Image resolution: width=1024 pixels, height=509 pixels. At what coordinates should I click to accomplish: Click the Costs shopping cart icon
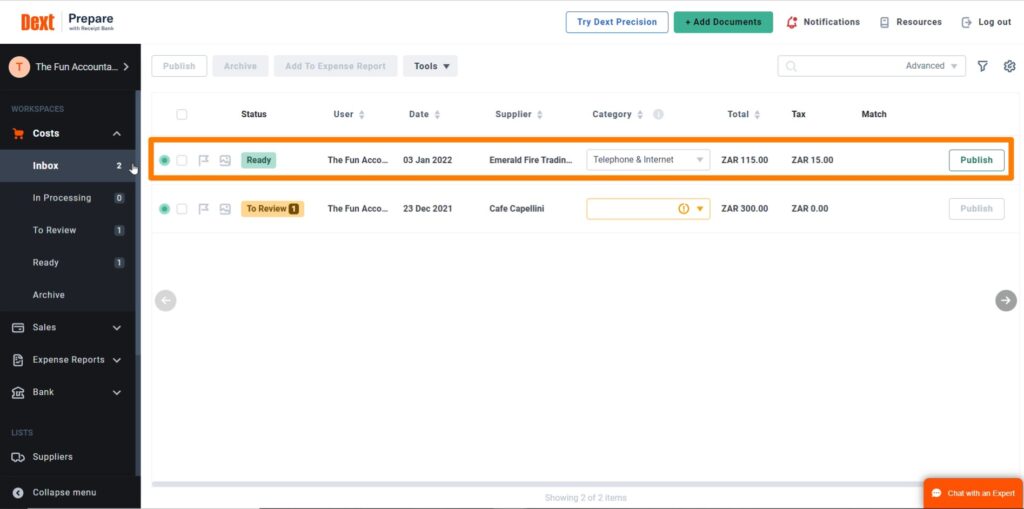click(x=18, y=133)
